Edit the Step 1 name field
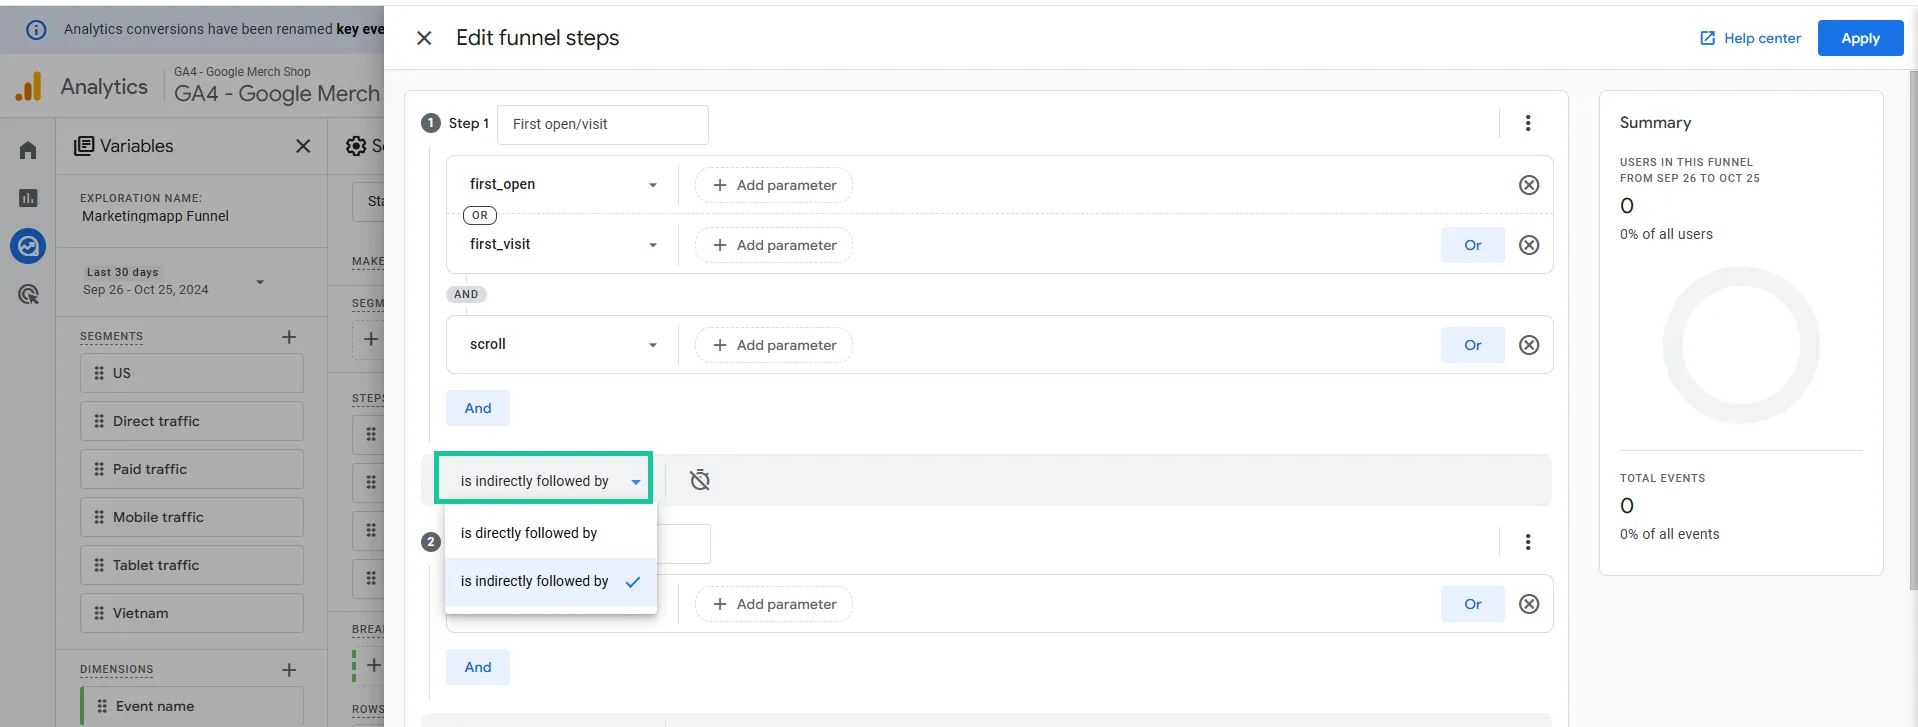This screenshot has width=1918, height=727. [603, 124]
